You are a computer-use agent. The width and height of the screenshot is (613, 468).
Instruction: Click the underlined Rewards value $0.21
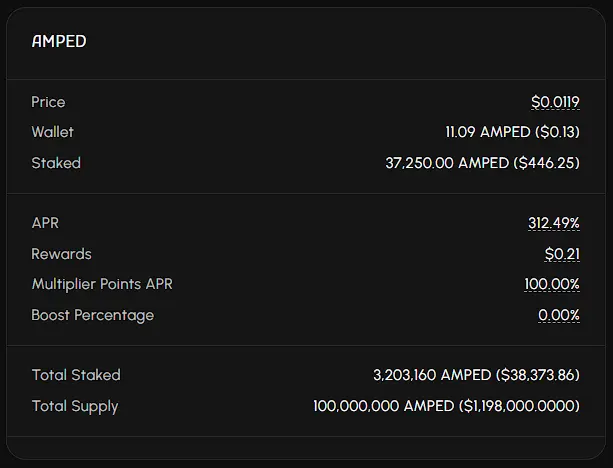coord(562,254)
